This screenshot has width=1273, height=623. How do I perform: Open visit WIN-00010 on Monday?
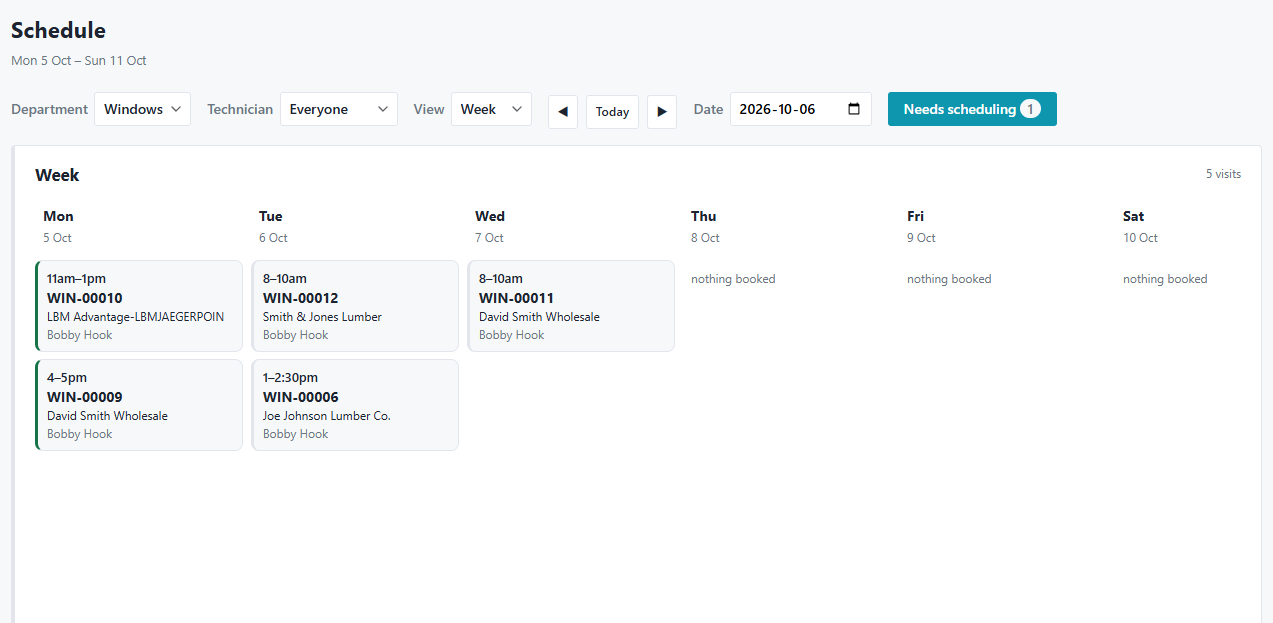[139, 306]
